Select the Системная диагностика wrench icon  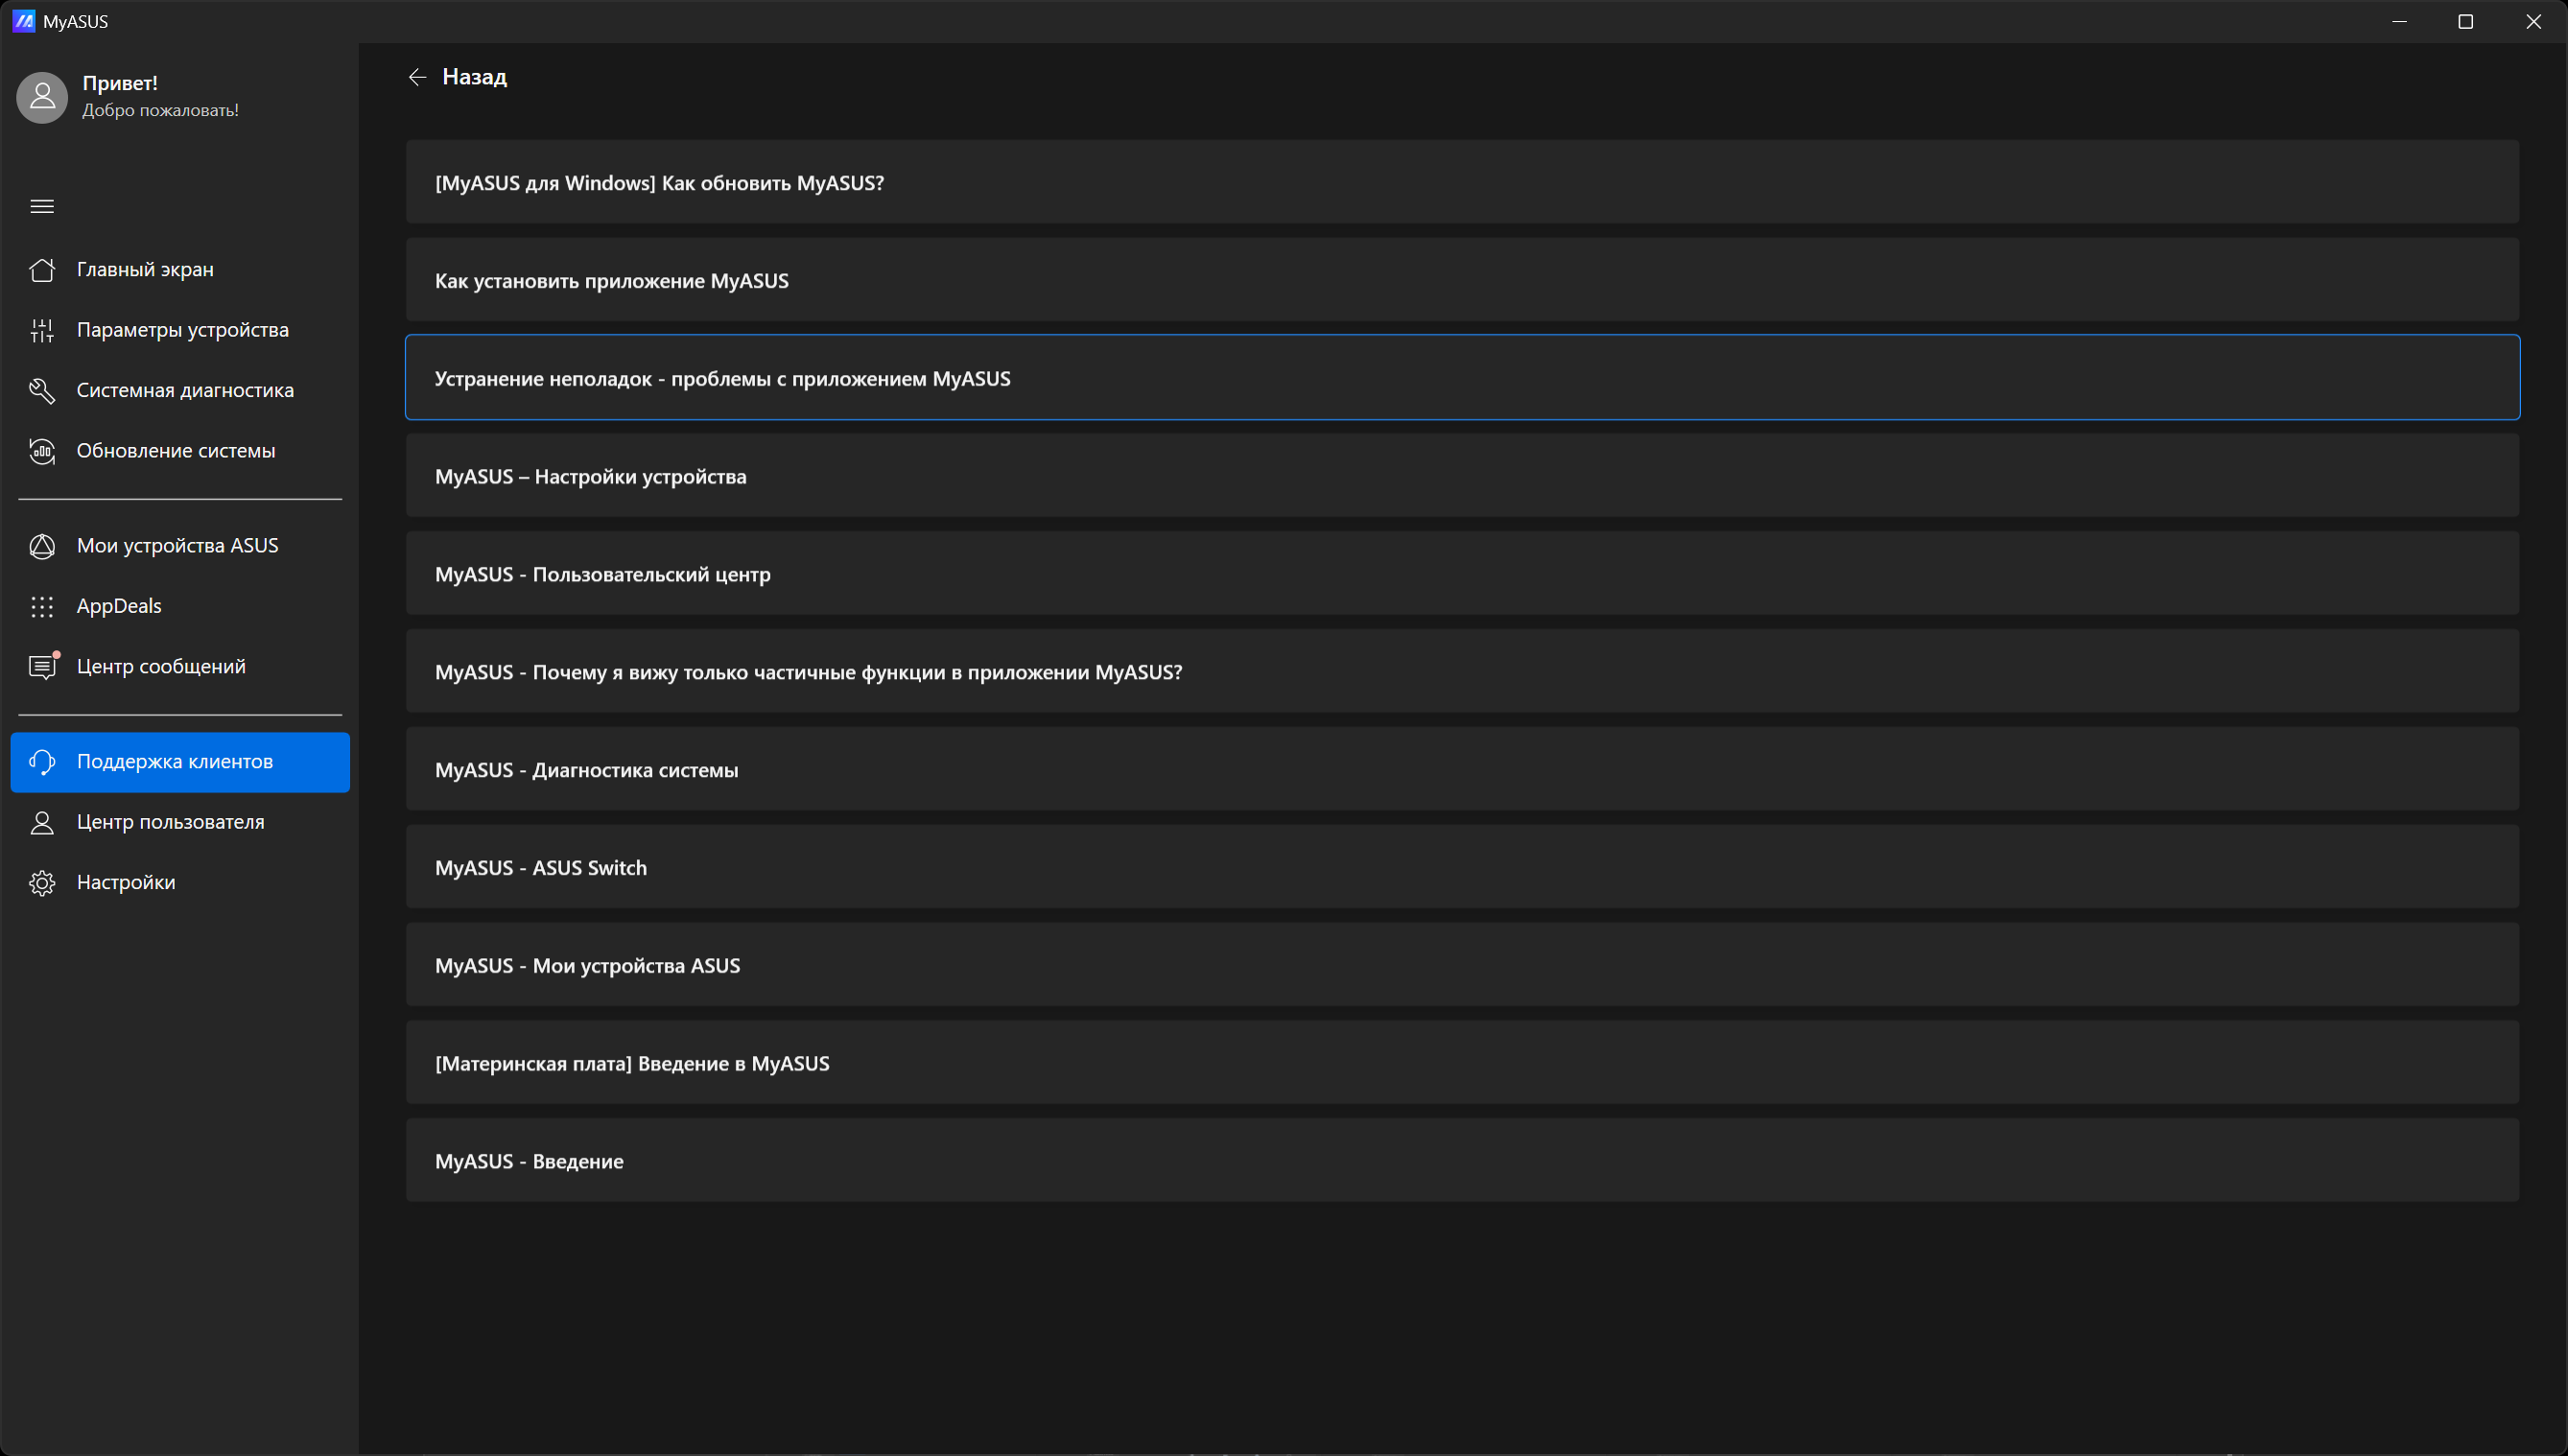coord(42,390)
